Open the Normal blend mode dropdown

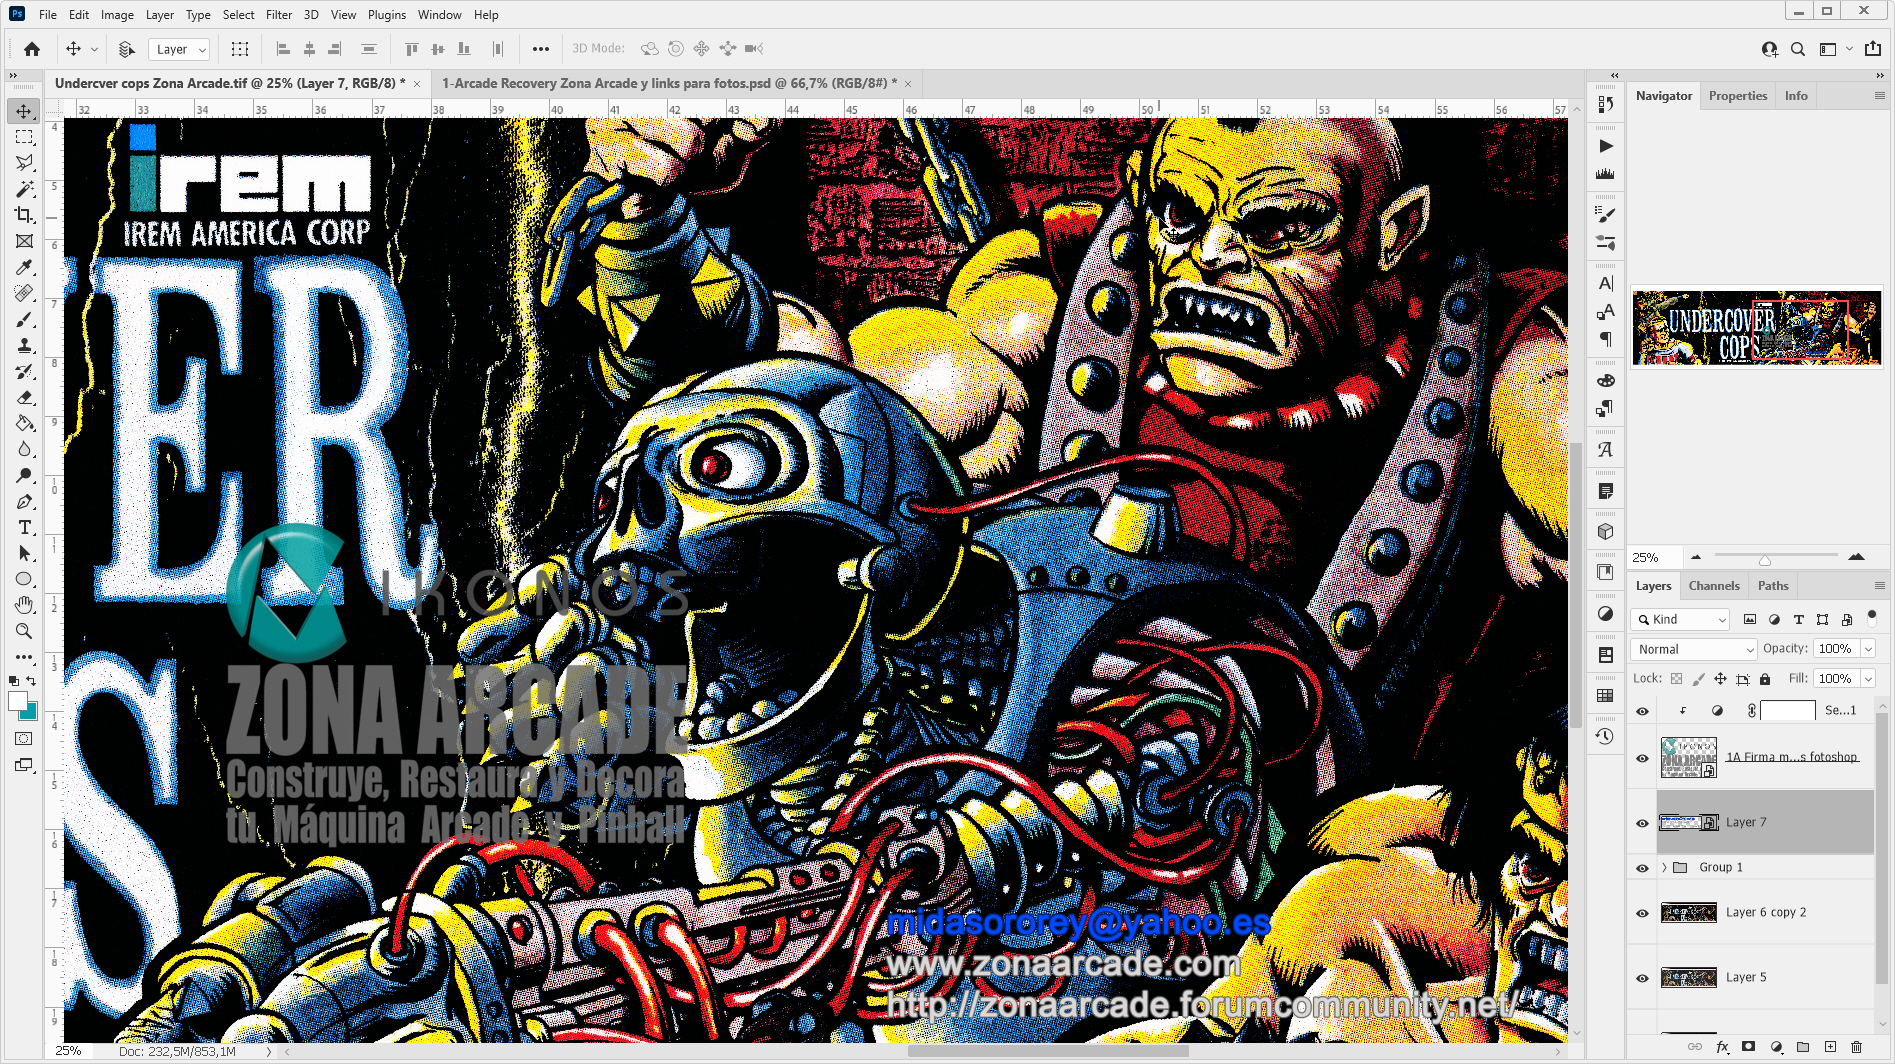click(x=1694, y=649)
